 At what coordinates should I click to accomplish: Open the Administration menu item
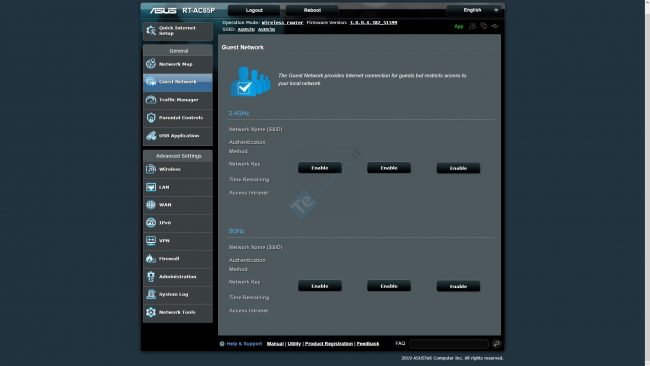pos(178,276)
